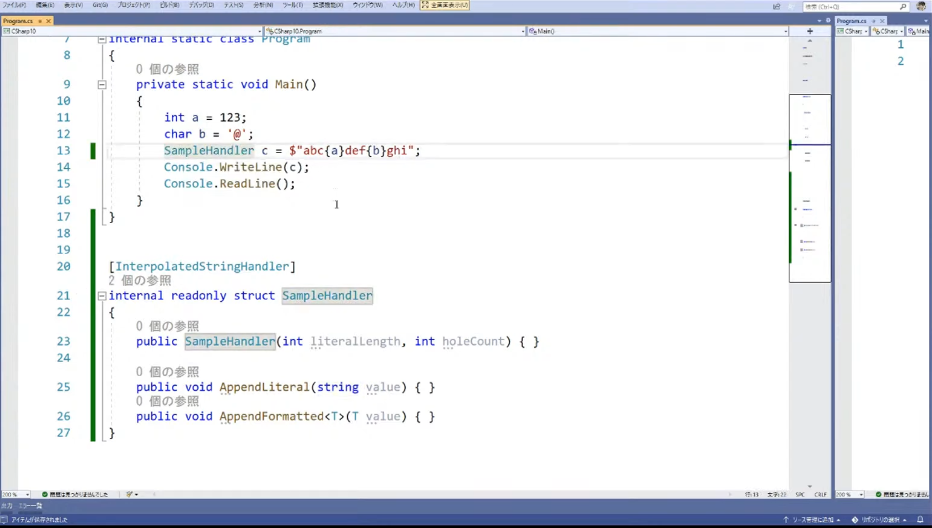
Task: Open the 分析(N) menu
Action: point(263,5)
